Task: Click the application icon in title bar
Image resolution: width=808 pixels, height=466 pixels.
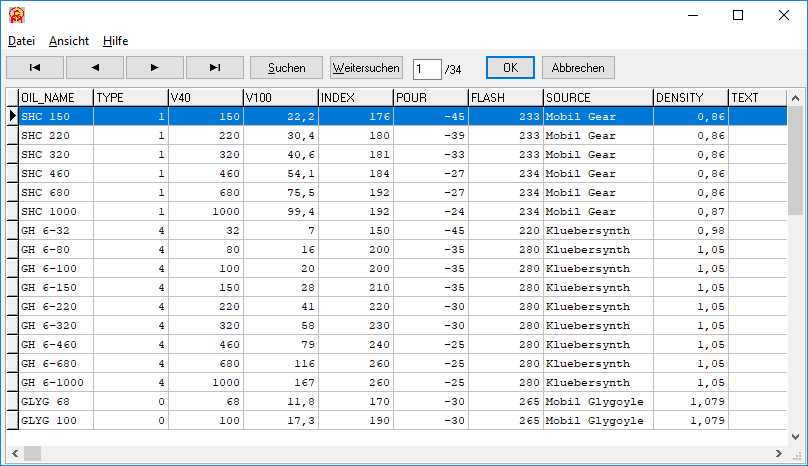Action: click(x=17, y=16)
